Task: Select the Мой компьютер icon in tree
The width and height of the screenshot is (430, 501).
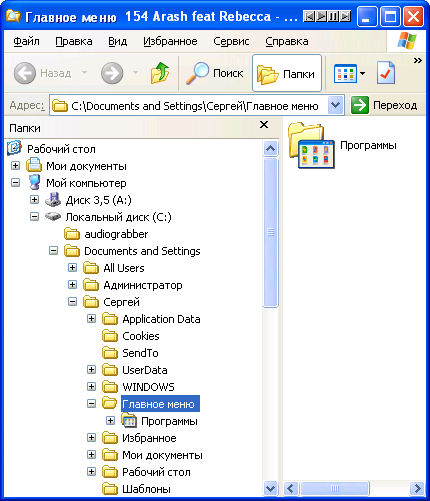Action: click(34, 183)
